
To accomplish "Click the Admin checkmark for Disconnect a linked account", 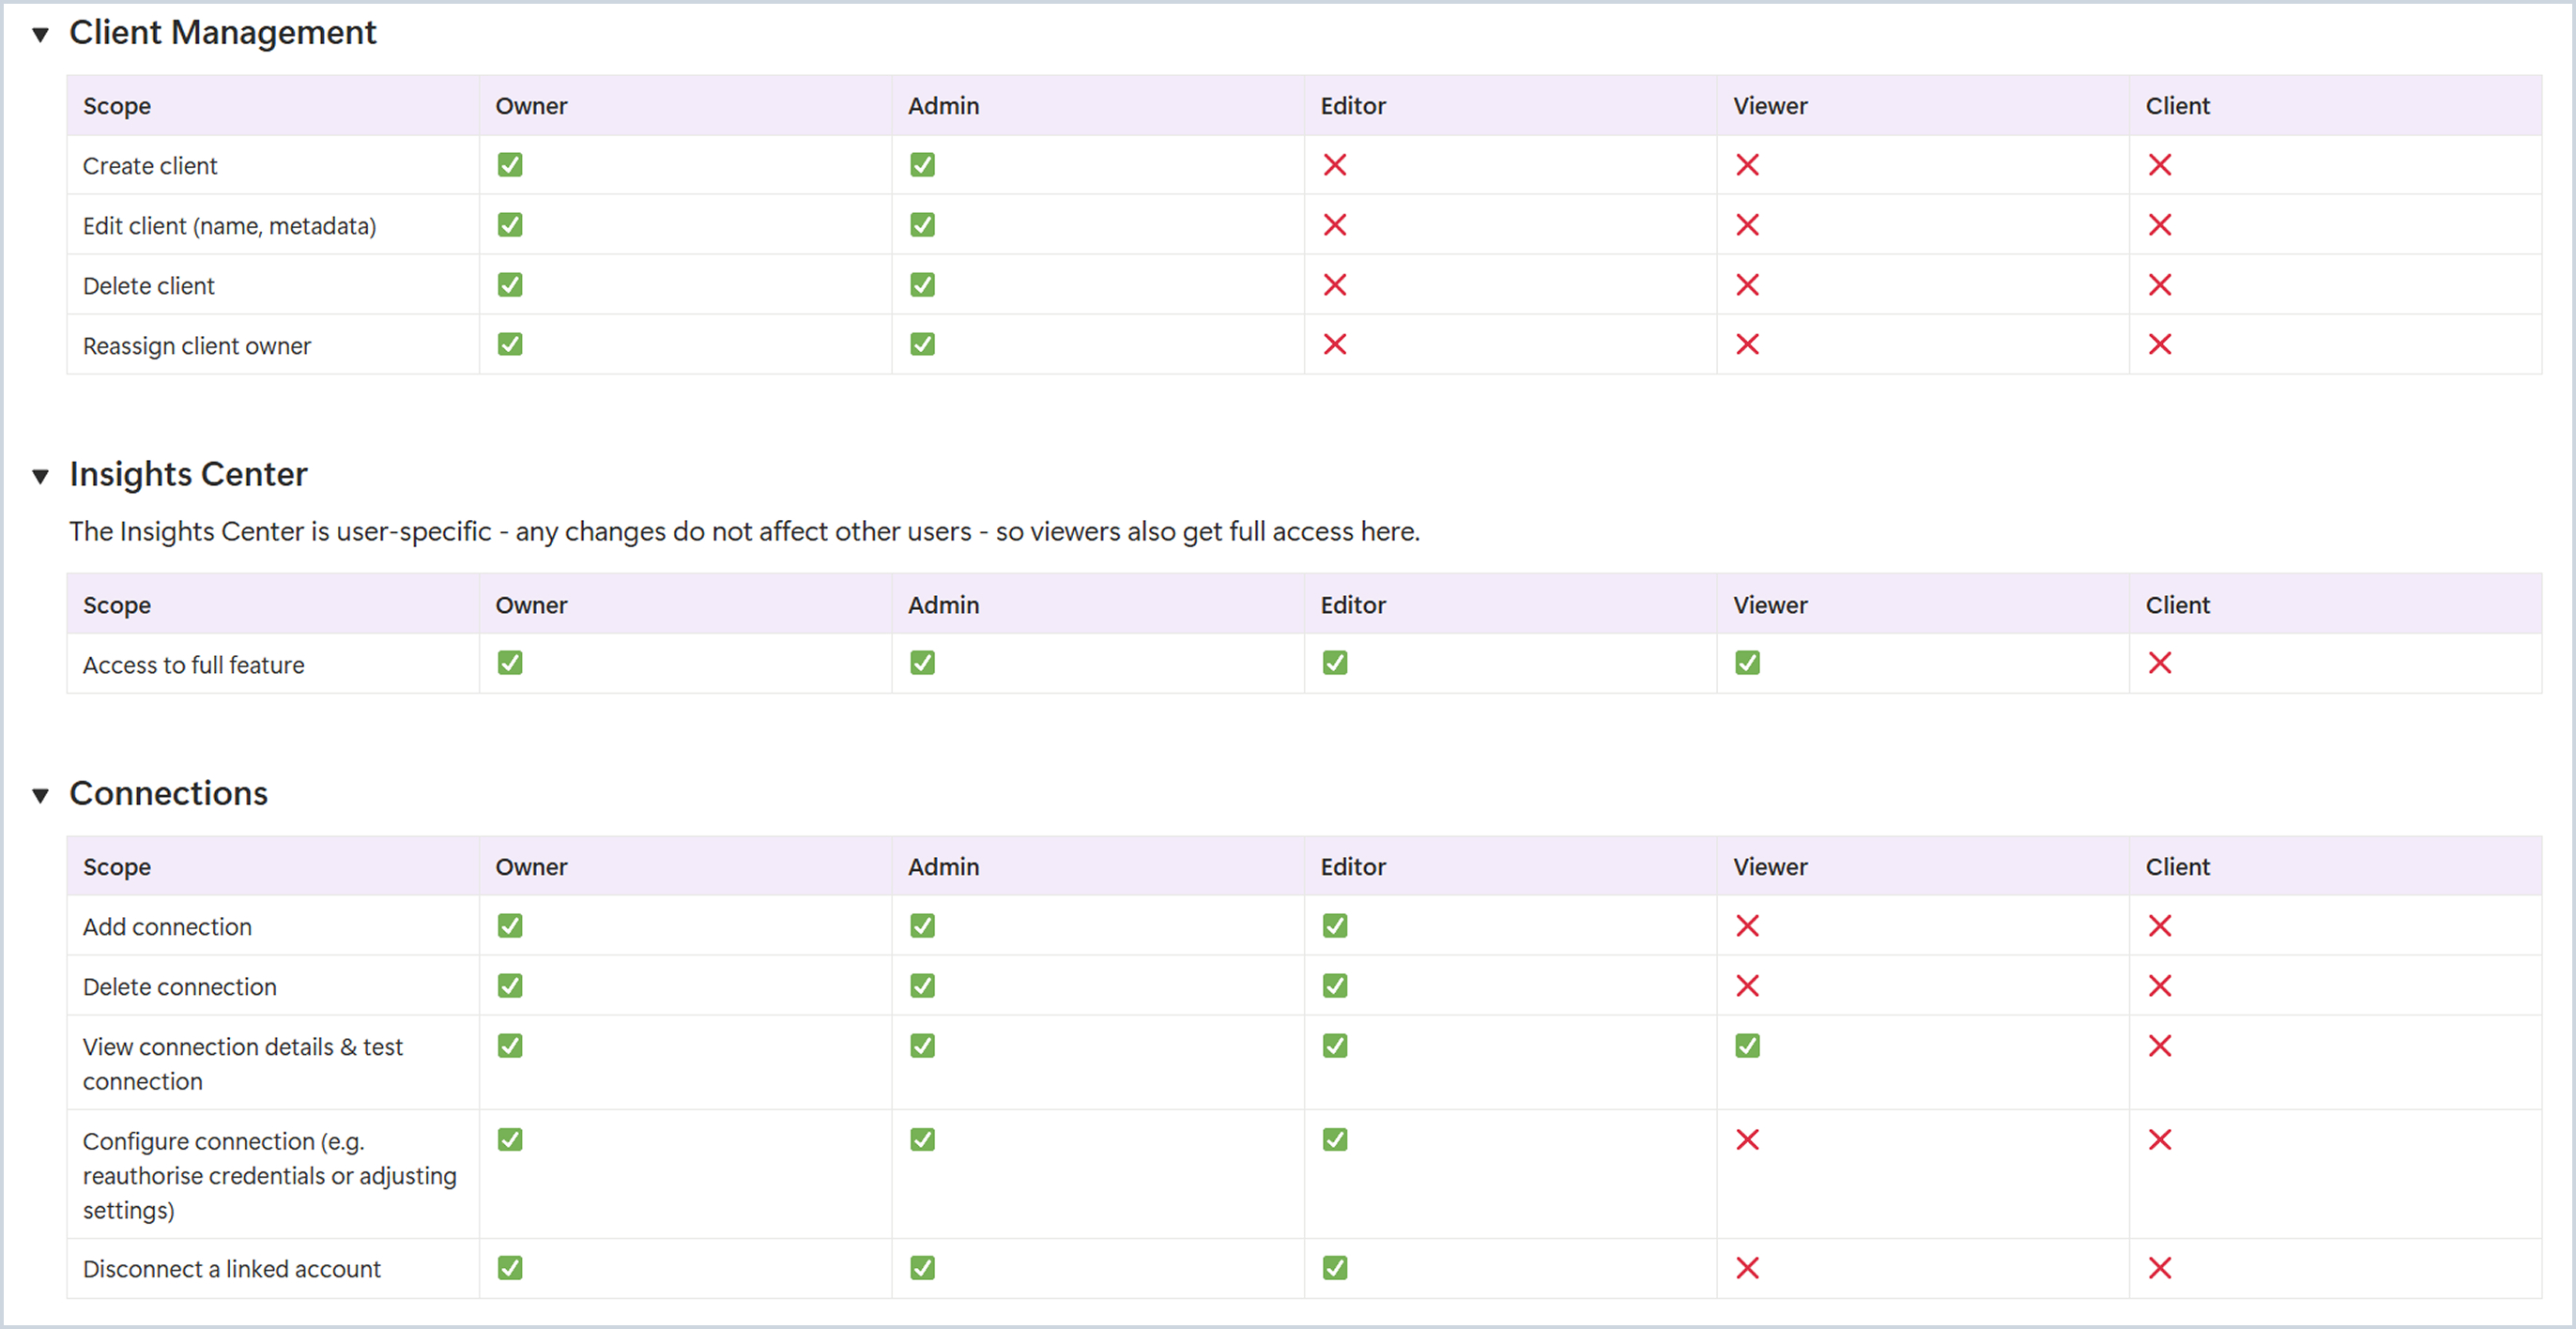I will pyautogui.click(x=922, y=1268).
